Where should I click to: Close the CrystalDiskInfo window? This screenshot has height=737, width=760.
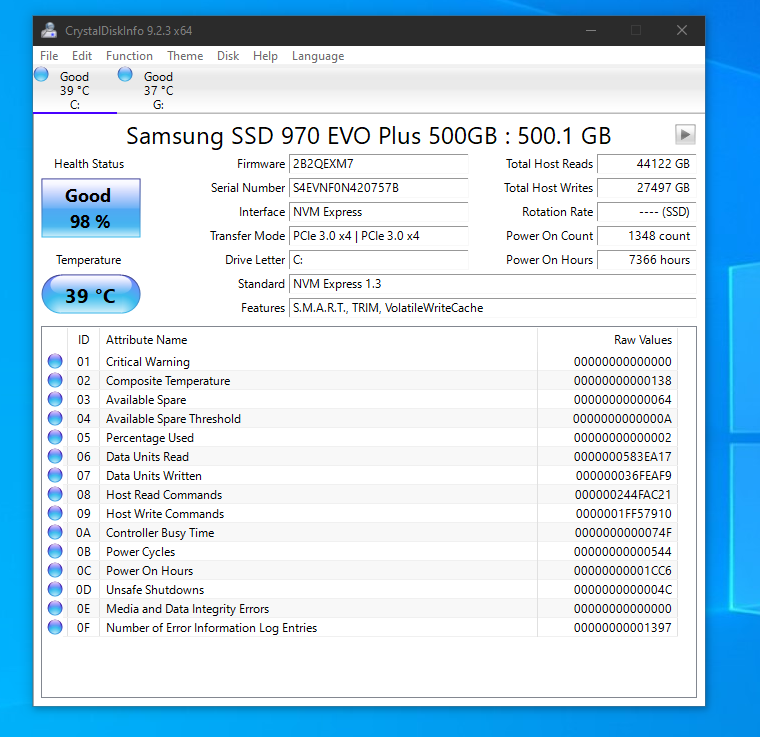point(682,31)
